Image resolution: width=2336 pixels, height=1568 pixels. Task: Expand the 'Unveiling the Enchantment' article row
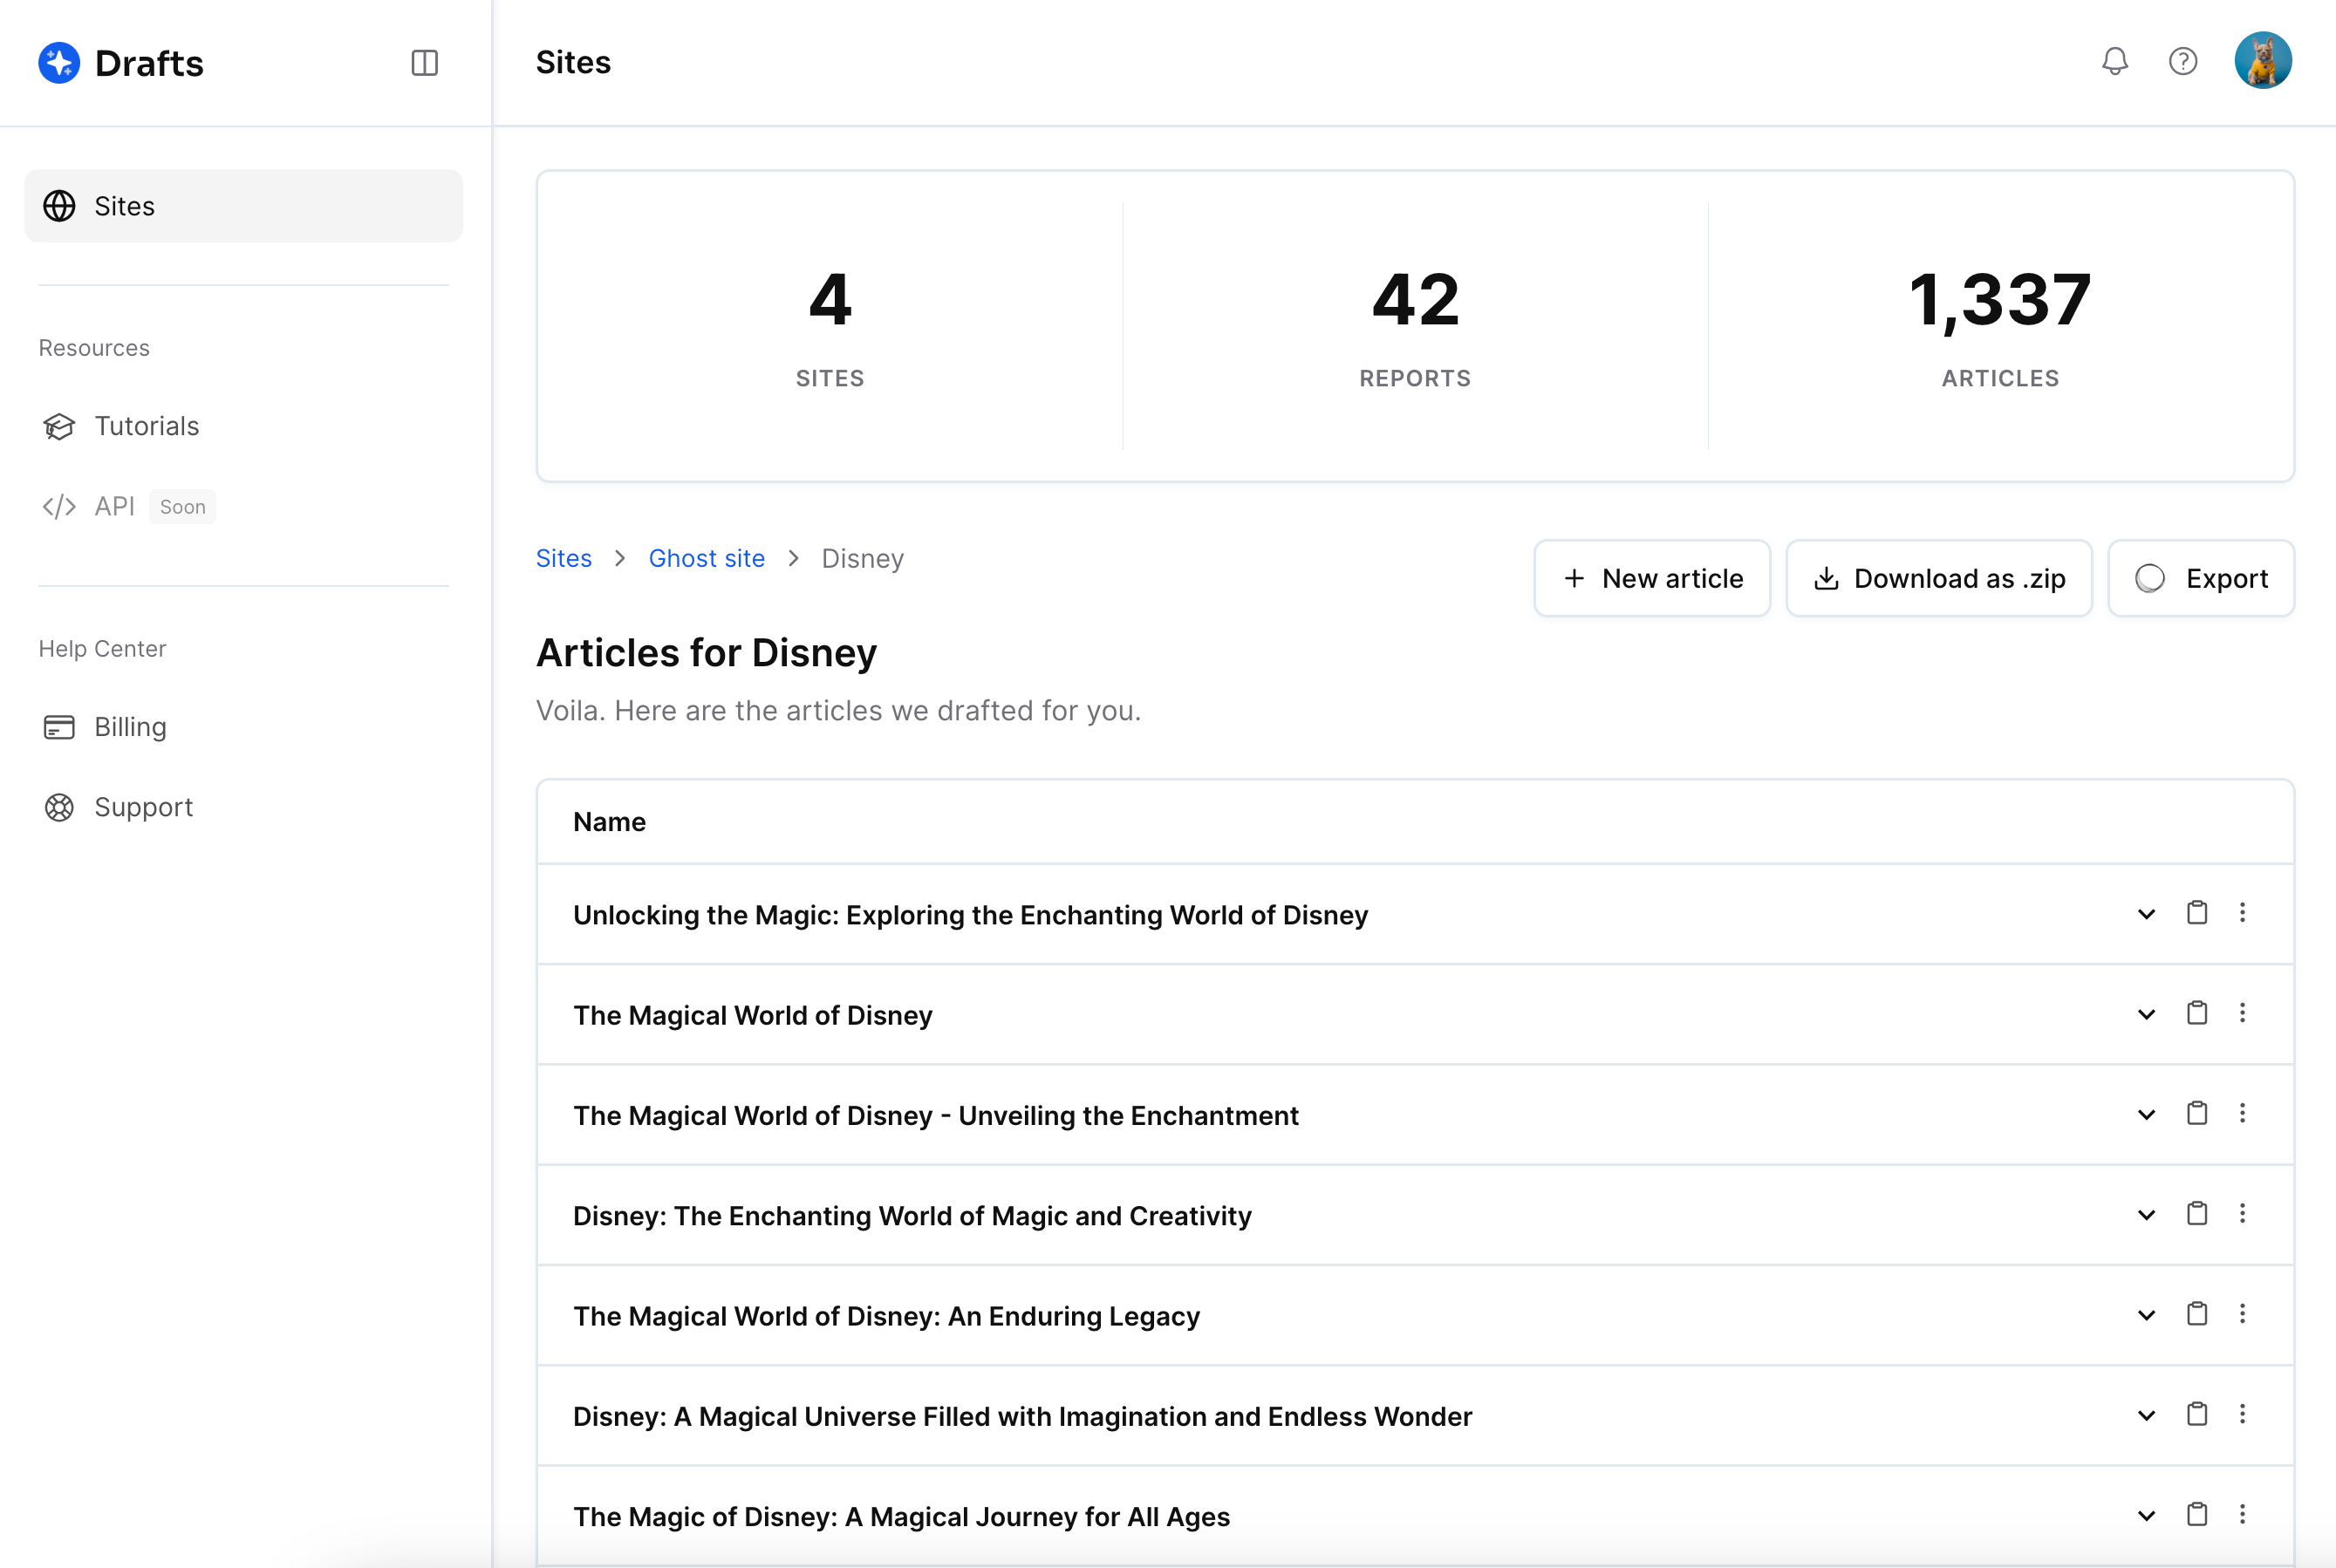point(2146,1114)
